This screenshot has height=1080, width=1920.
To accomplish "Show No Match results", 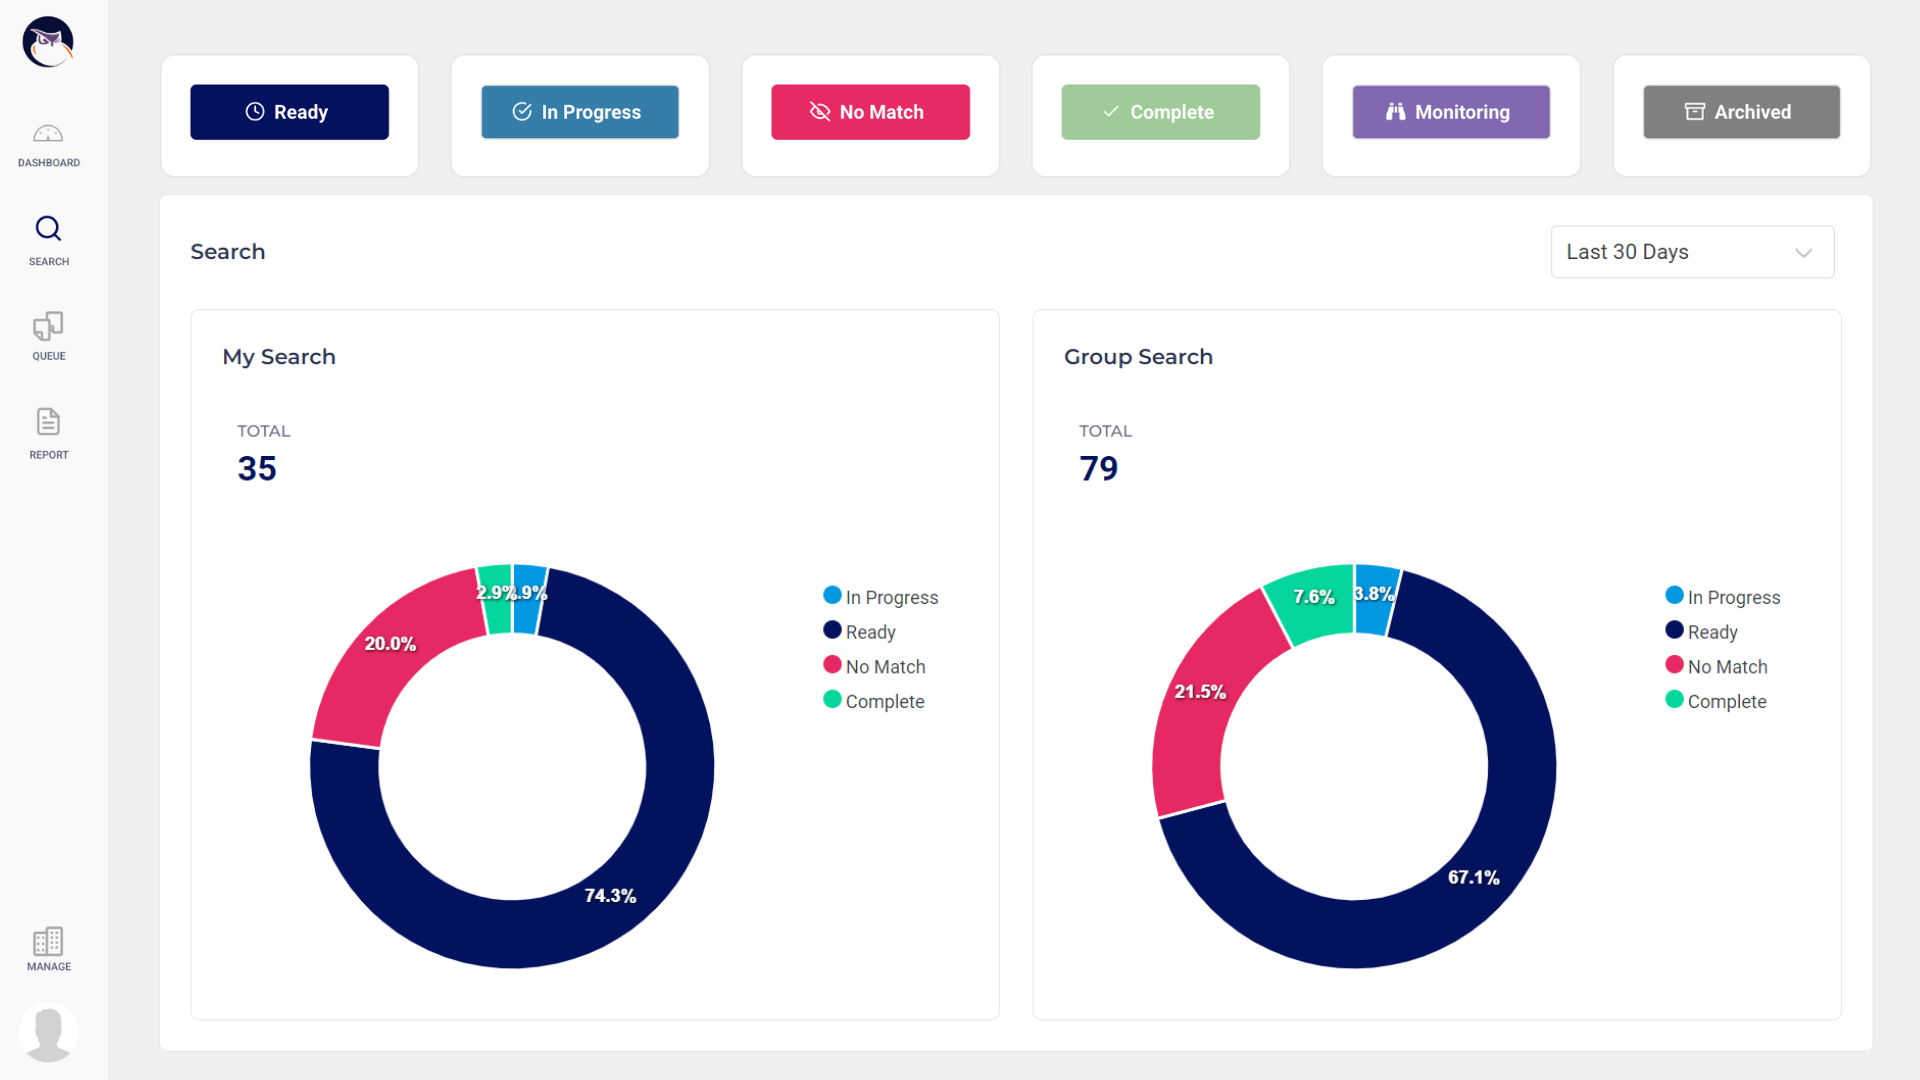I will (x=870, y=112).
